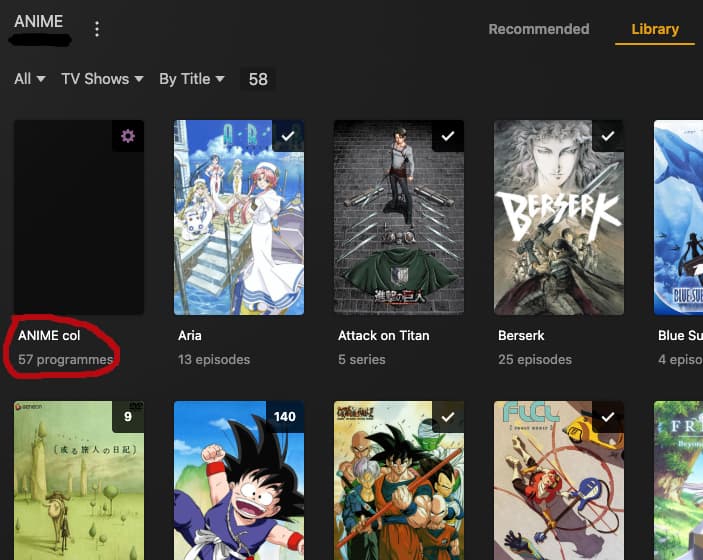The height and width of the screenshot is (560, 703).
Task: Open the All filter dropdown
Action: pos(30,79)
